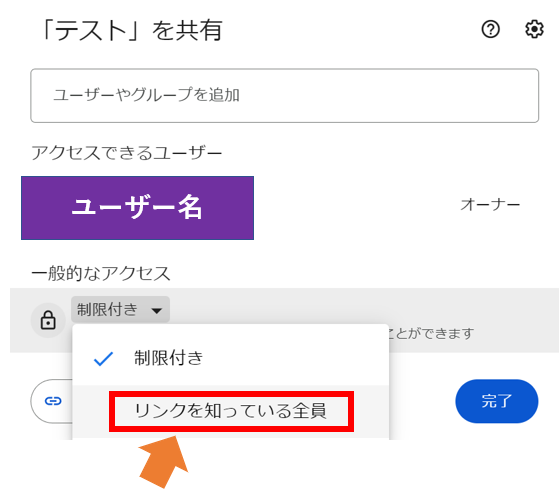Focus the ユーザーやグループを追加 input field
The image size is (559, 490).
click(x=284, y=96)
